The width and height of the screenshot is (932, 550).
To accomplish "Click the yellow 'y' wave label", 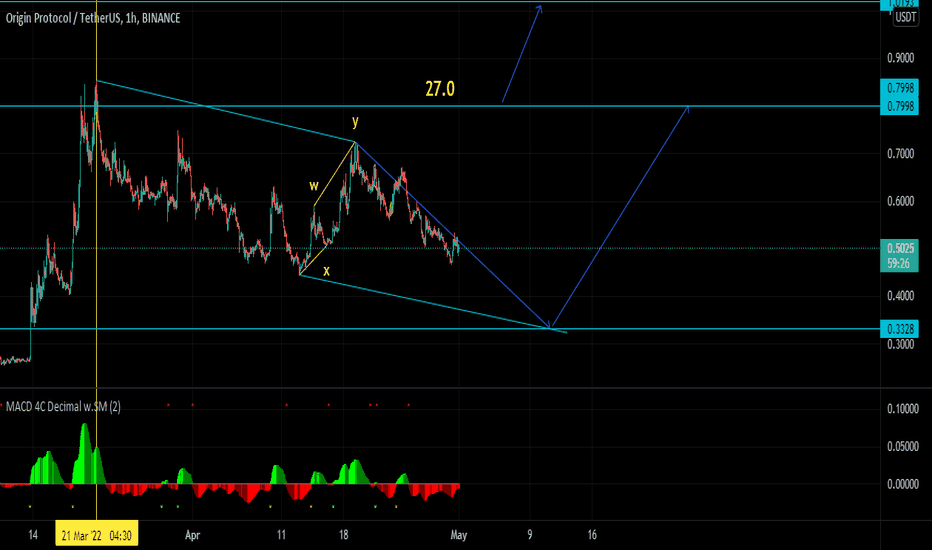I will click(x=355, y=122).
